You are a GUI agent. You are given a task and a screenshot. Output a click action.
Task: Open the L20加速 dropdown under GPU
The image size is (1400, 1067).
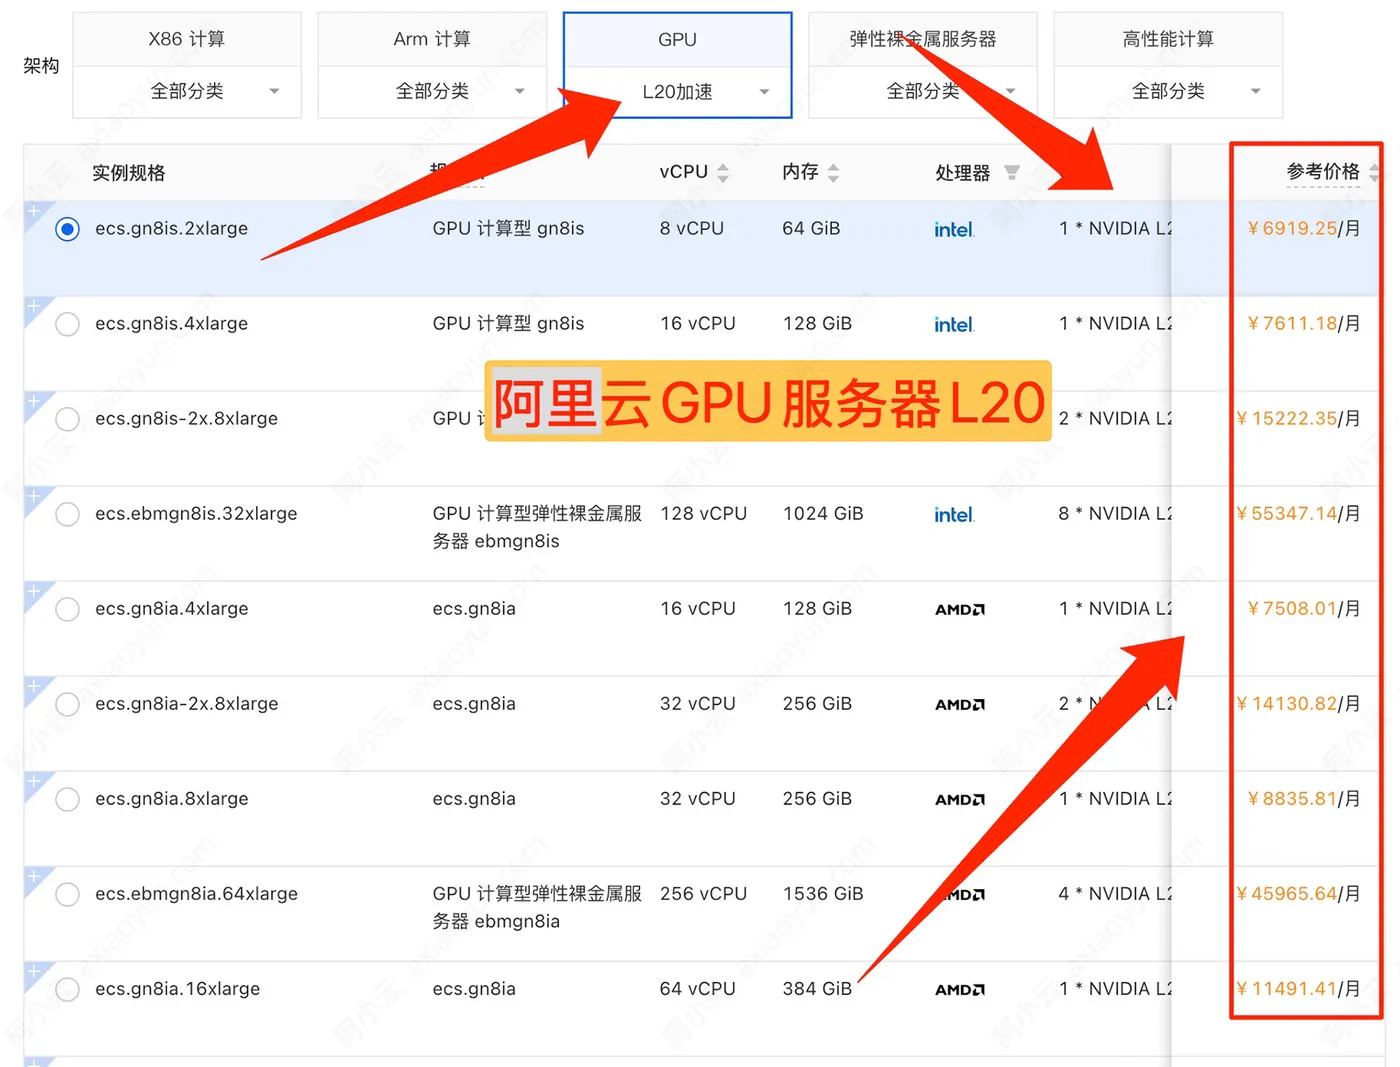tap(678, 92)
